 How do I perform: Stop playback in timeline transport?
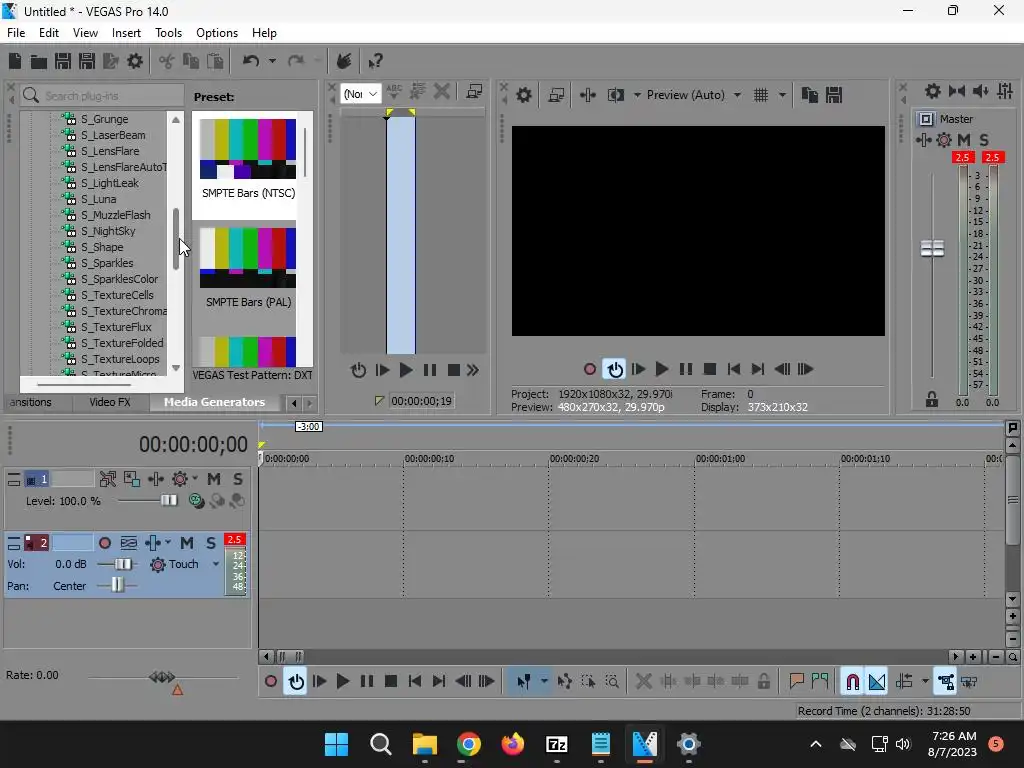pos(391,682)
